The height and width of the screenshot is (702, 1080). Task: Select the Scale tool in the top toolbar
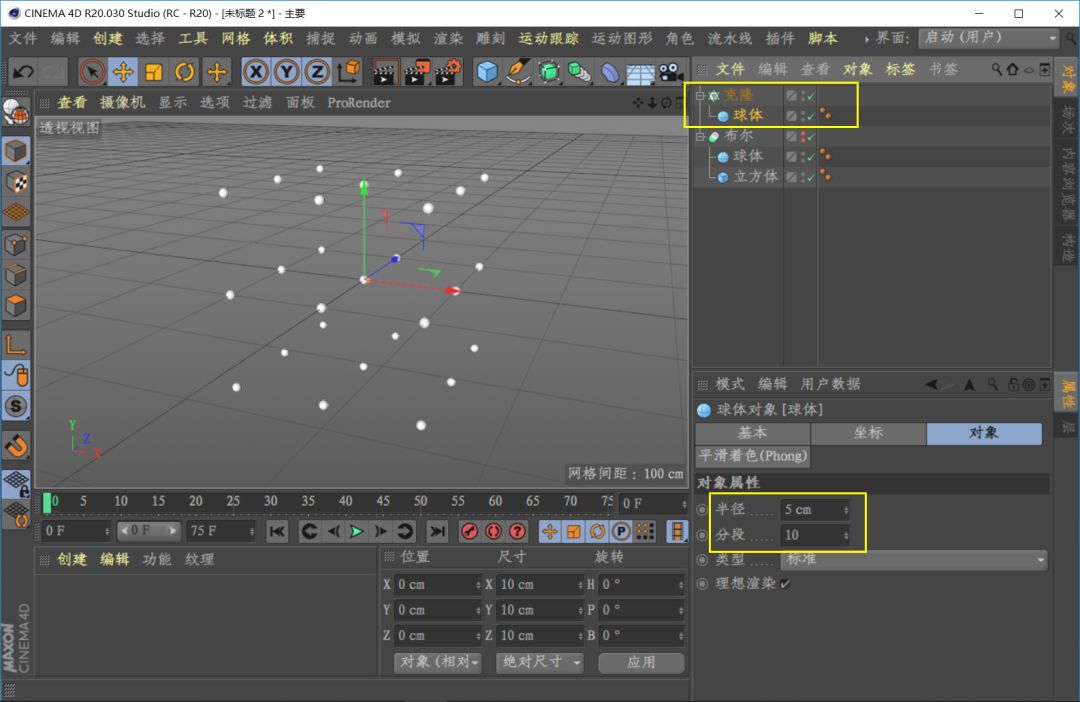pyautogui.click(x=154, y=72)
